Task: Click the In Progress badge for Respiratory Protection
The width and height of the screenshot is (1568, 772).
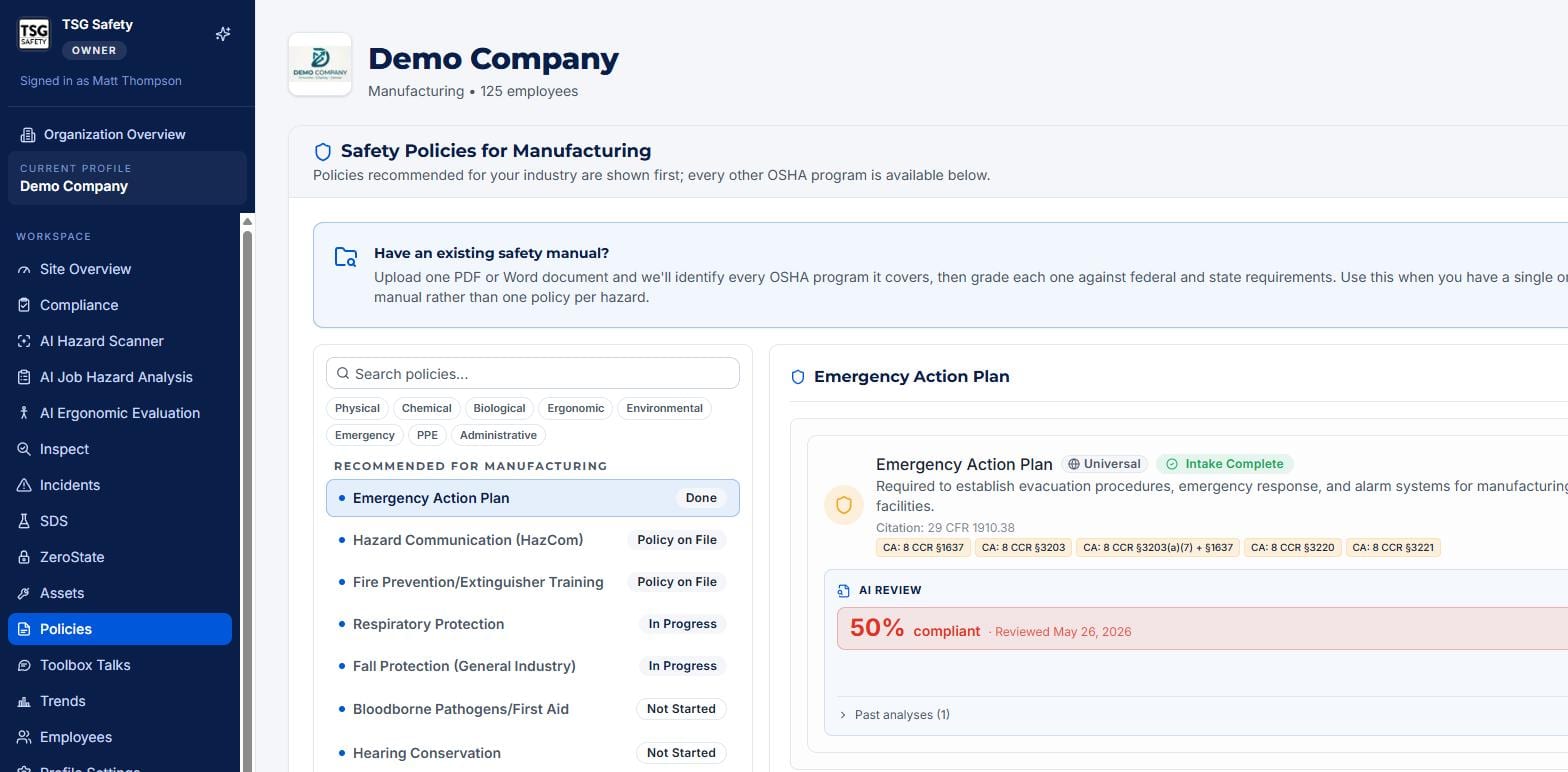Action: [x=682, y=624]
